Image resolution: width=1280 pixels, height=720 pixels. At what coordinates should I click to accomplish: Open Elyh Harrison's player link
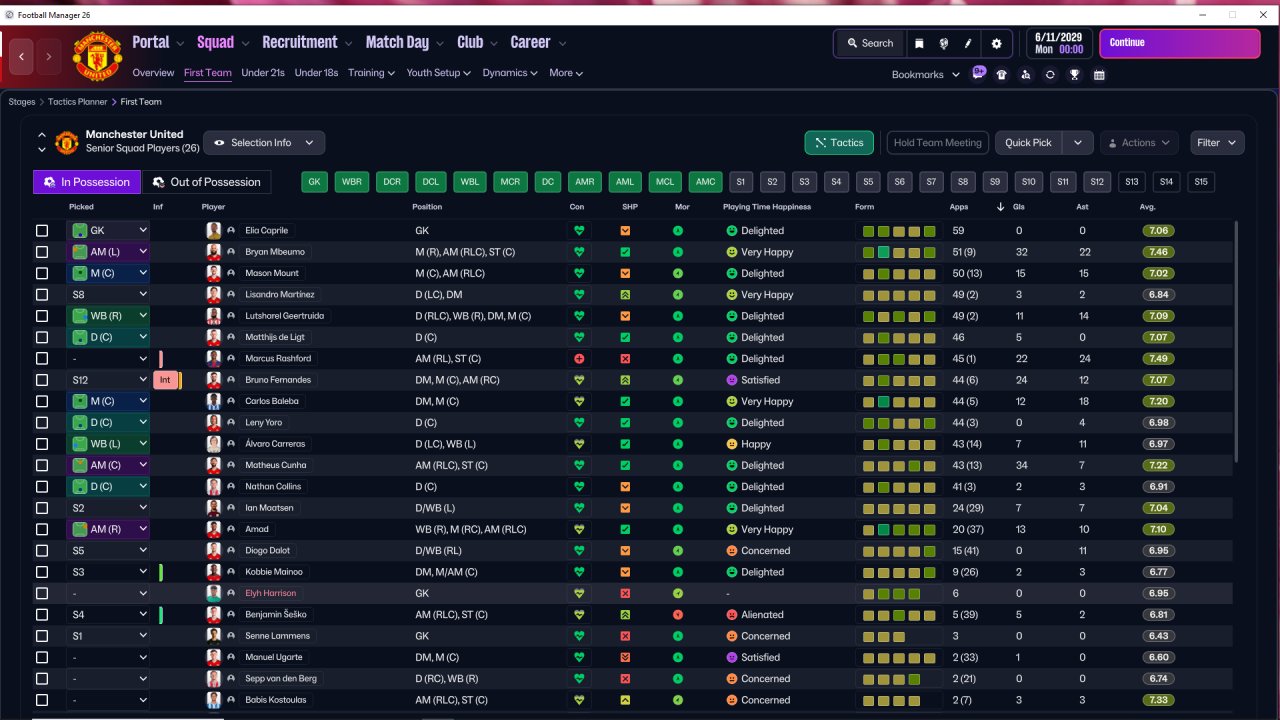[x=271, y=593]
